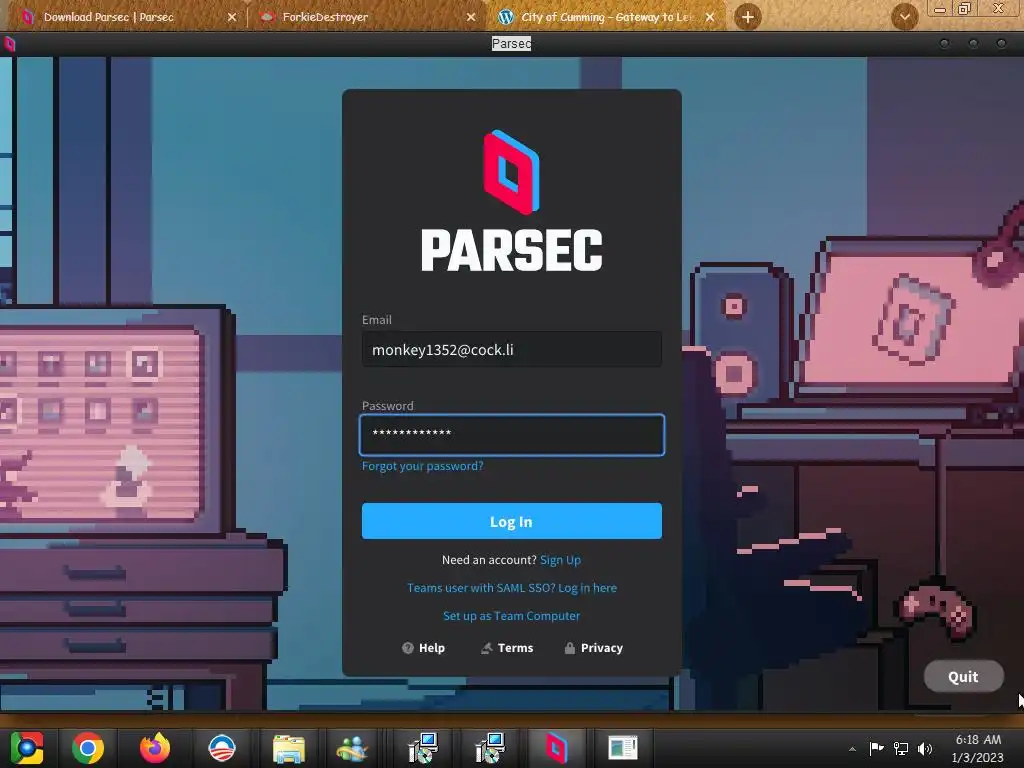The image size is (1024, 768).
Task: Click the WordPress favicon on City tab
Action: pos(506,17)
